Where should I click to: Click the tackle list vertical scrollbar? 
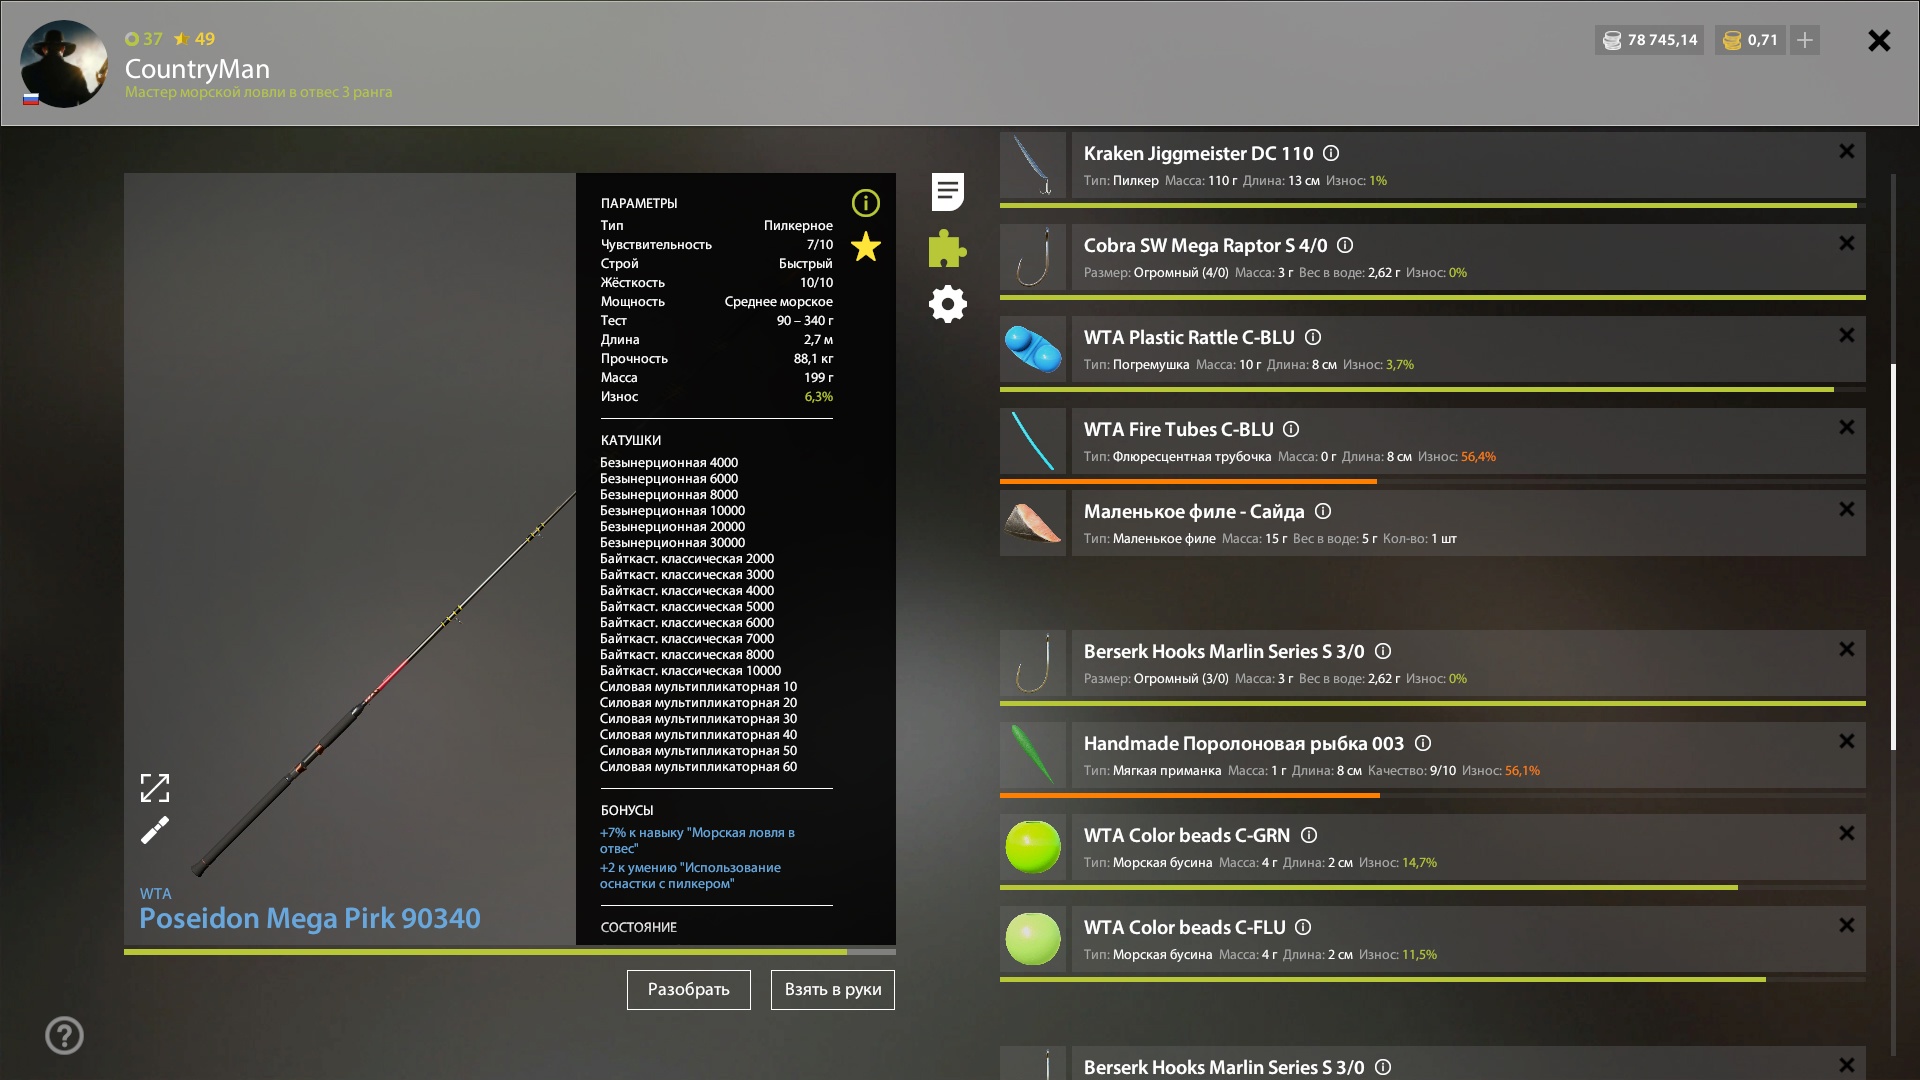pos(1893,557)
